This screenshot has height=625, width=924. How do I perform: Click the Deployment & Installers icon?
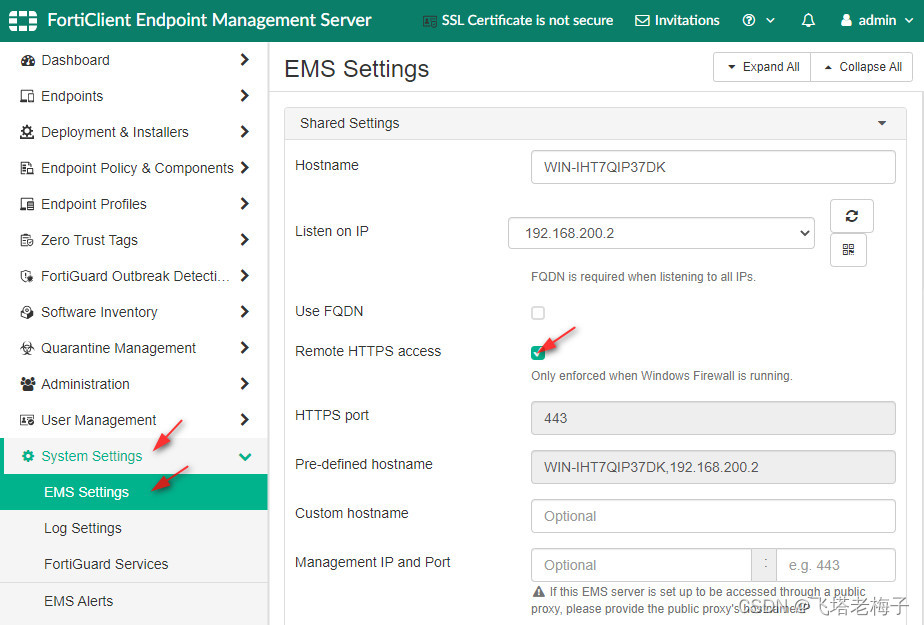click(27, 132)
